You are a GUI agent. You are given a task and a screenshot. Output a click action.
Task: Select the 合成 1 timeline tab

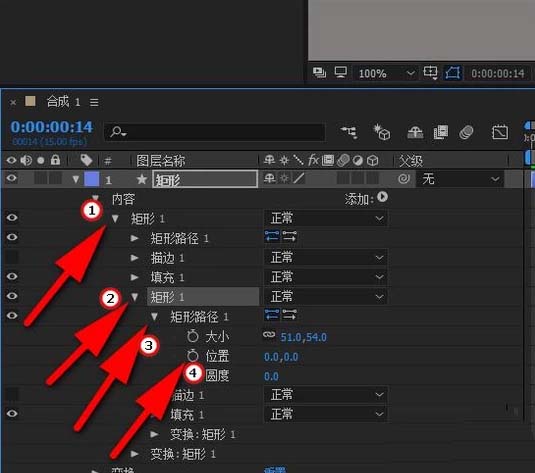pos(63,101)
